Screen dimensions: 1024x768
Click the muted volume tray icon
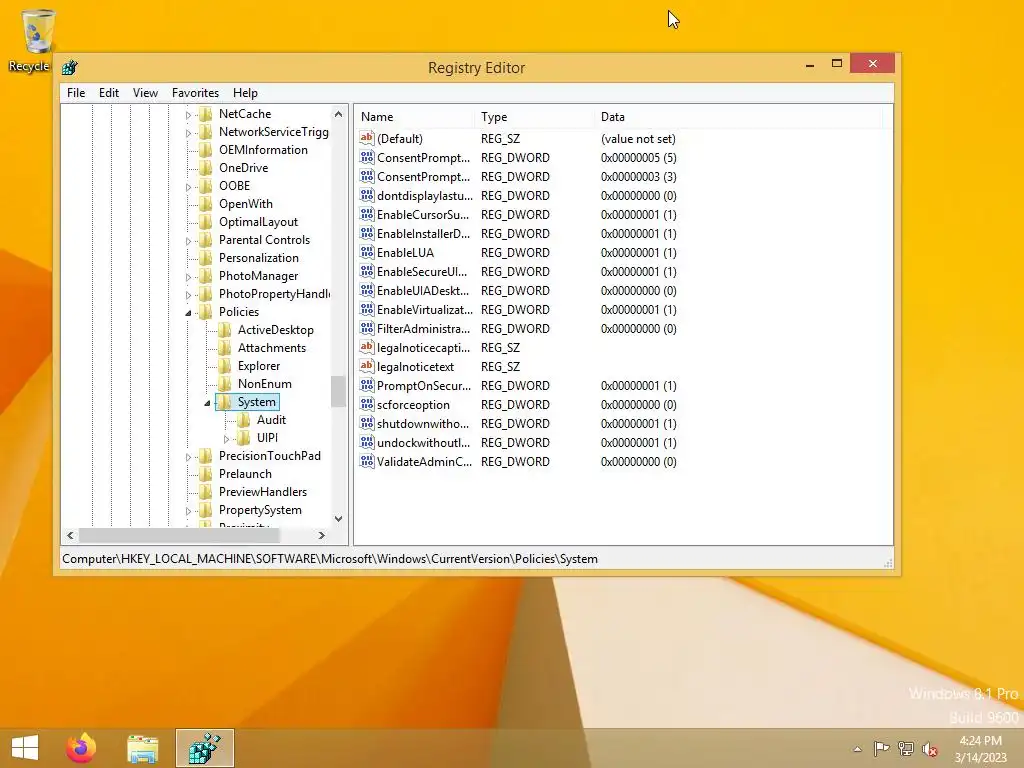[930, 749]
